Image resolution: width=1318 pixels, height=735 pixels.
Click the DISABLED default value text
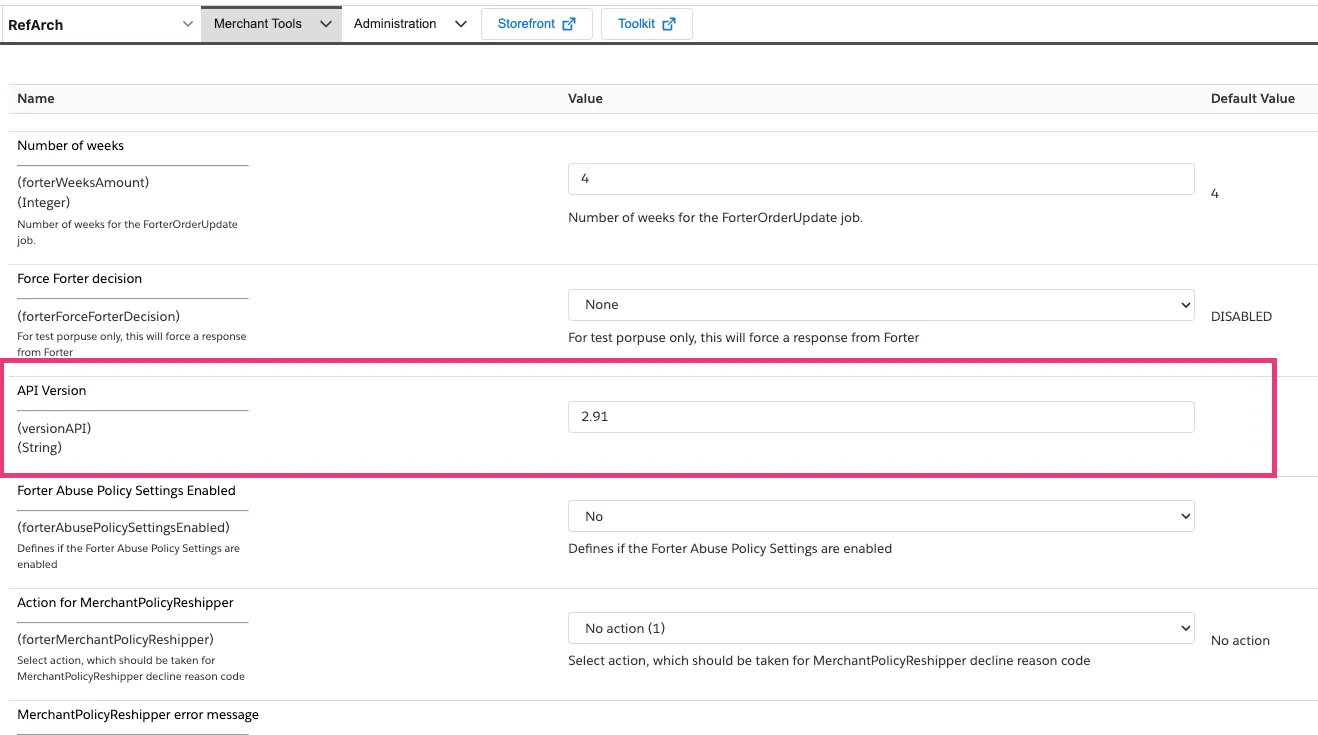click(1241, 316)
